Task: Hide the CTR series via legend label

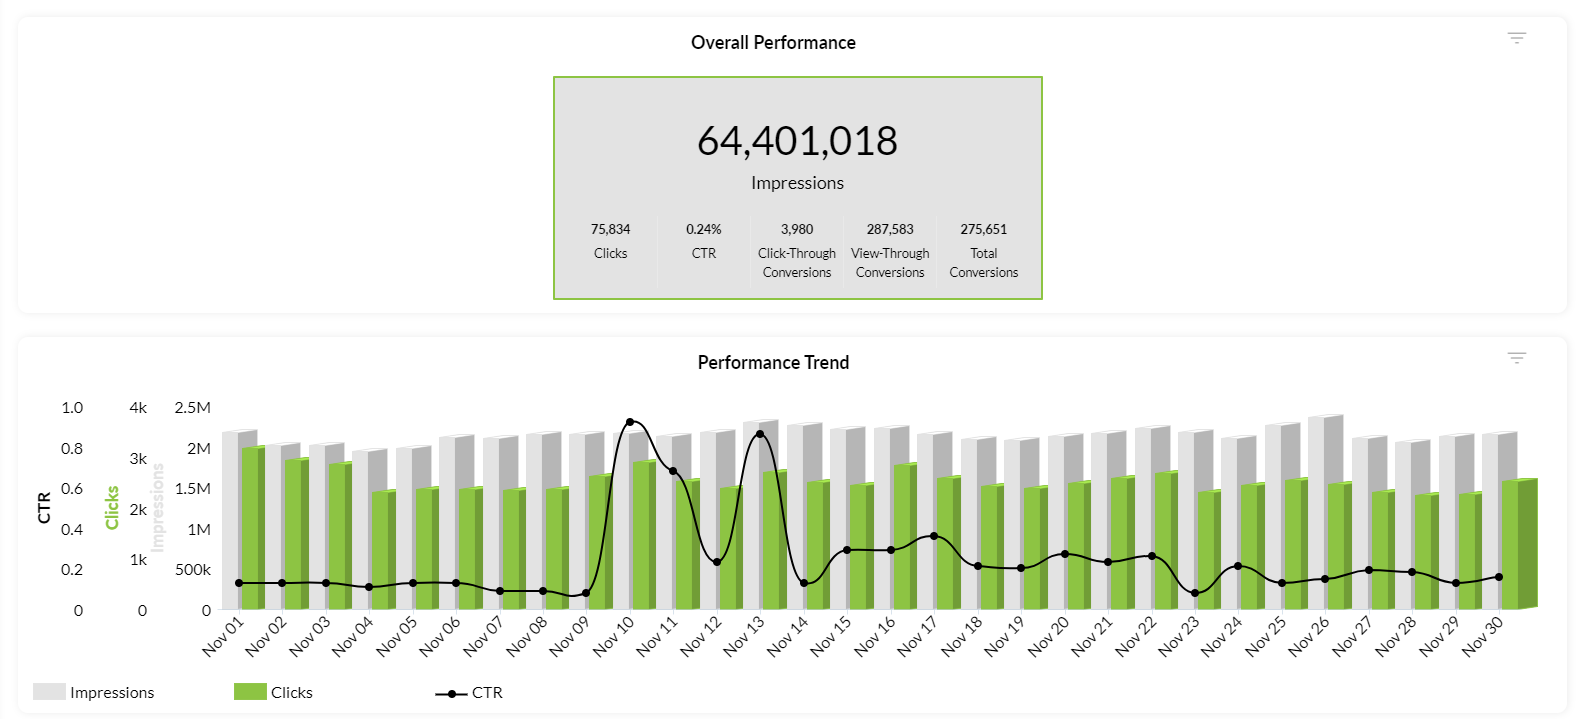Action: [x=487, y=693]
